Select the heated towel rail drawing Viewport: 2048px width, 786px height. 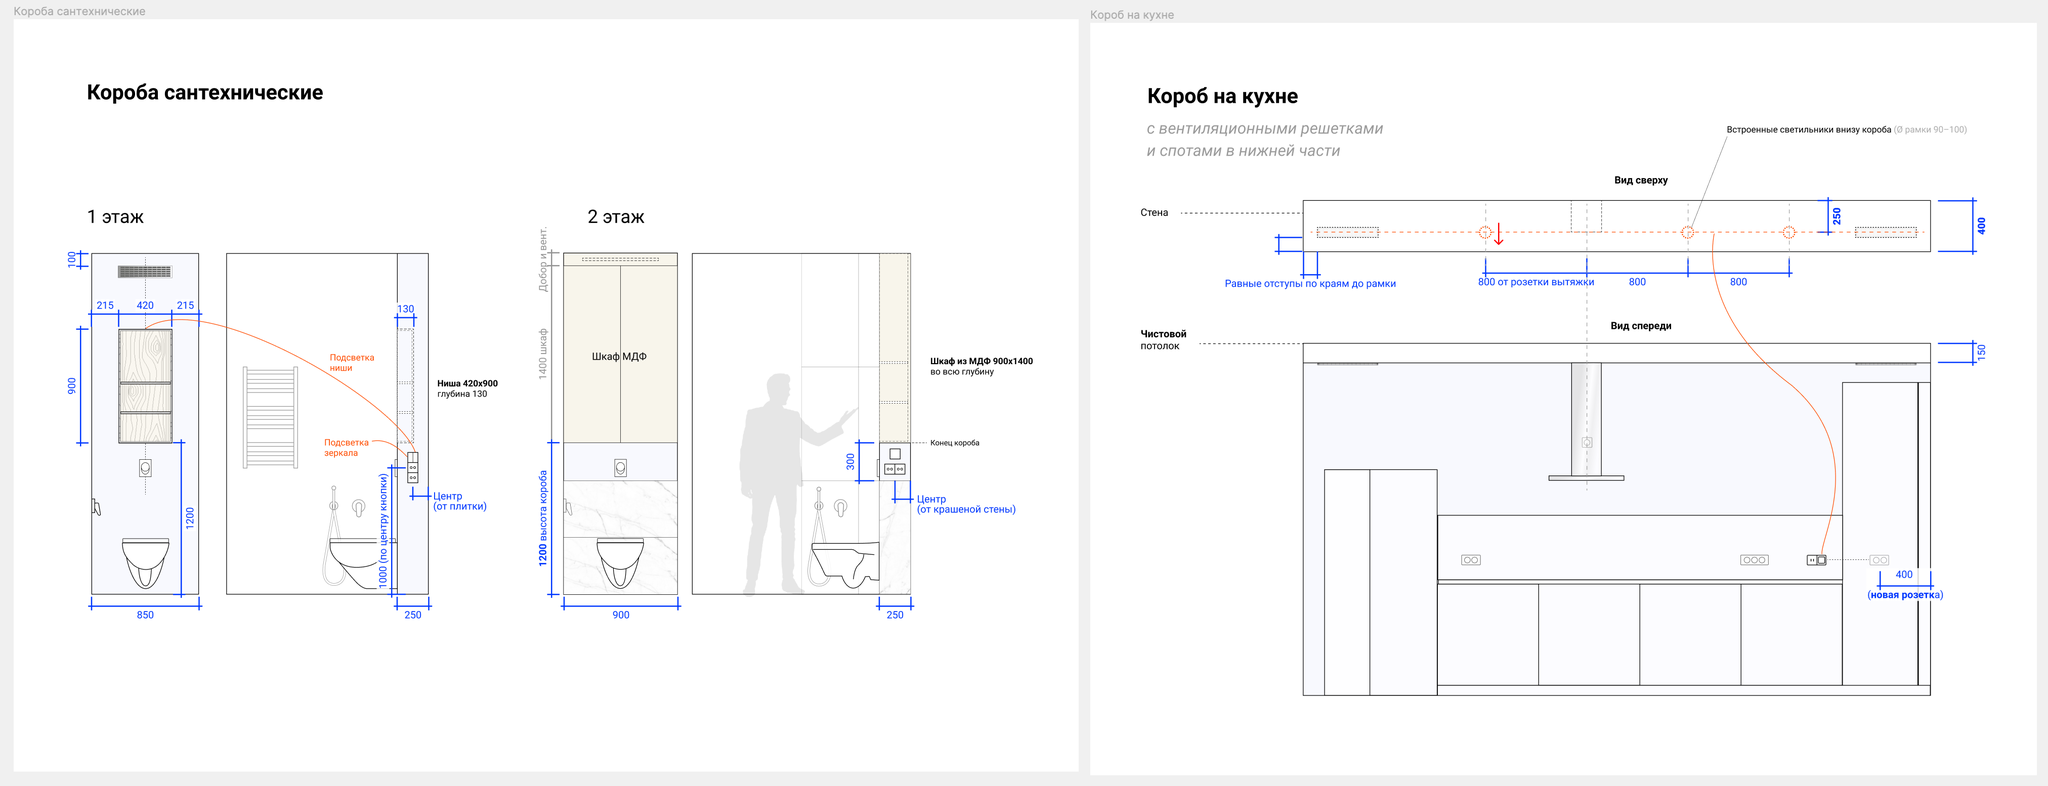(271, 418)
